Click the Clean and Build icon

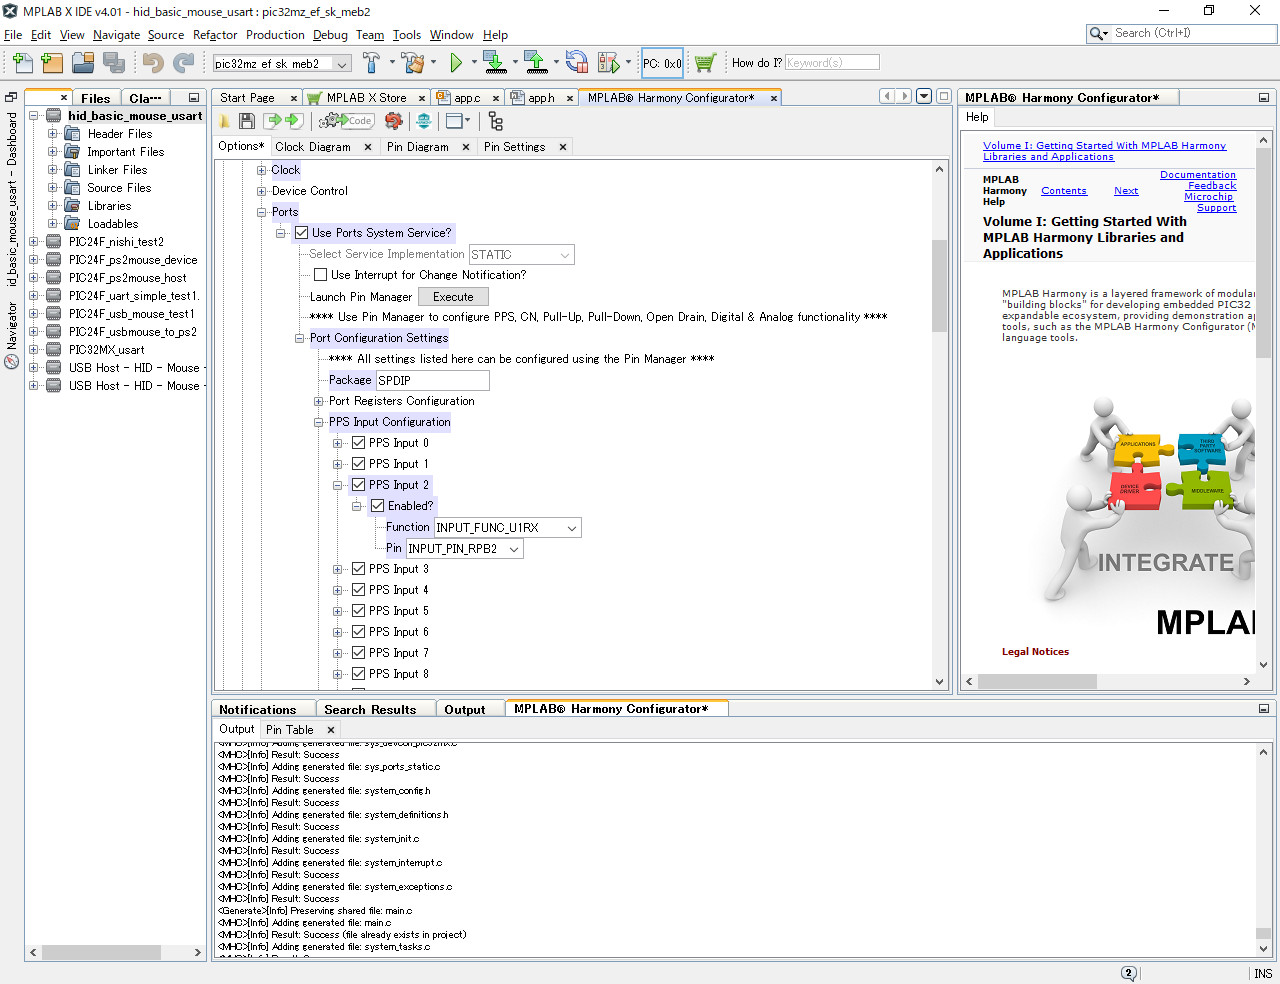(x=413, y=63)
